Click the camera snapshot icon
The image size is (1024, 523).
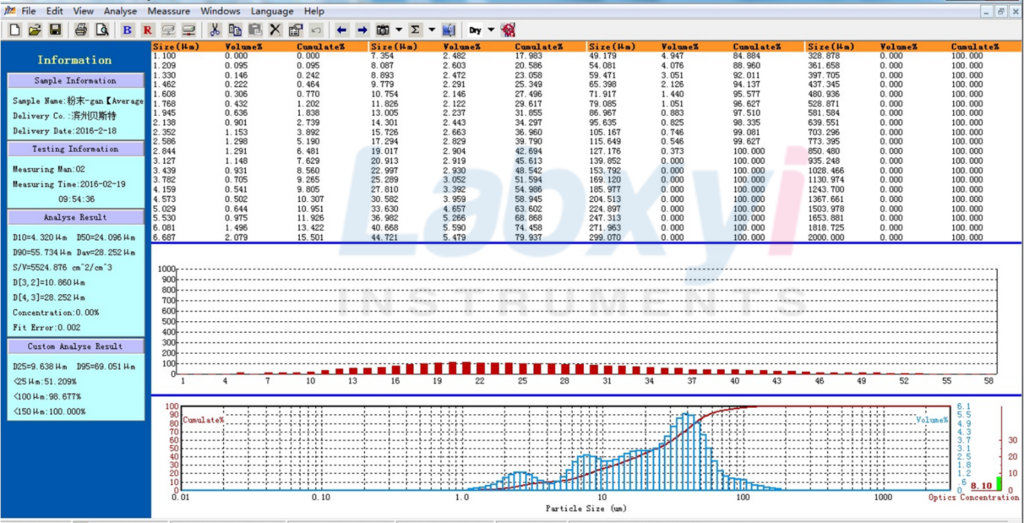pos(383,30)
